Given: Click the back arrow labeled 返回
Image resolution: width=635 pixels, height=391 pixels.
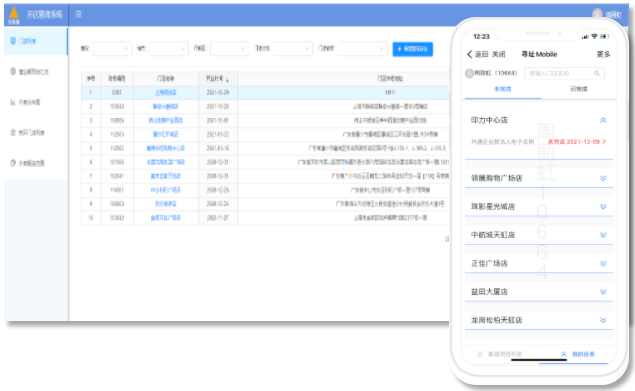Looking at the screenshot, I should coord(477,54).
